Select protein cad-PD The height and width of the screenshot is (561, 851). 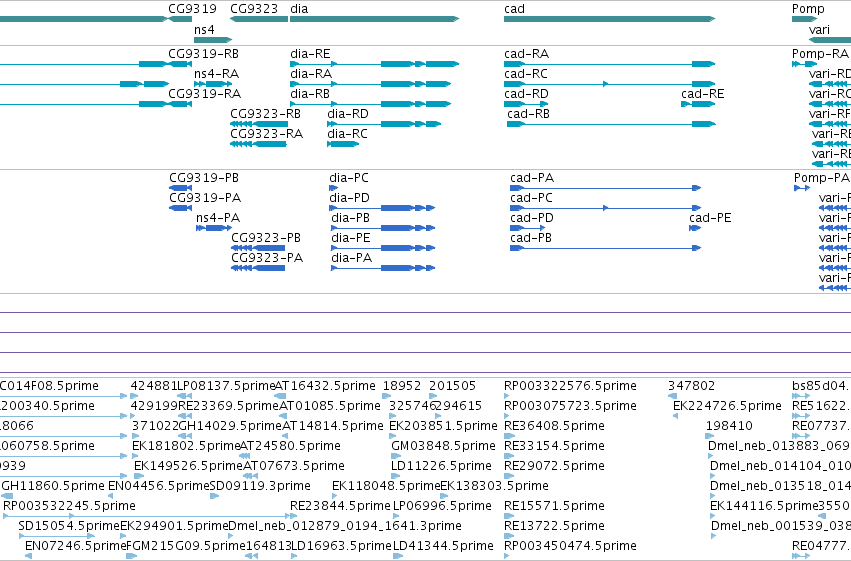532,218
